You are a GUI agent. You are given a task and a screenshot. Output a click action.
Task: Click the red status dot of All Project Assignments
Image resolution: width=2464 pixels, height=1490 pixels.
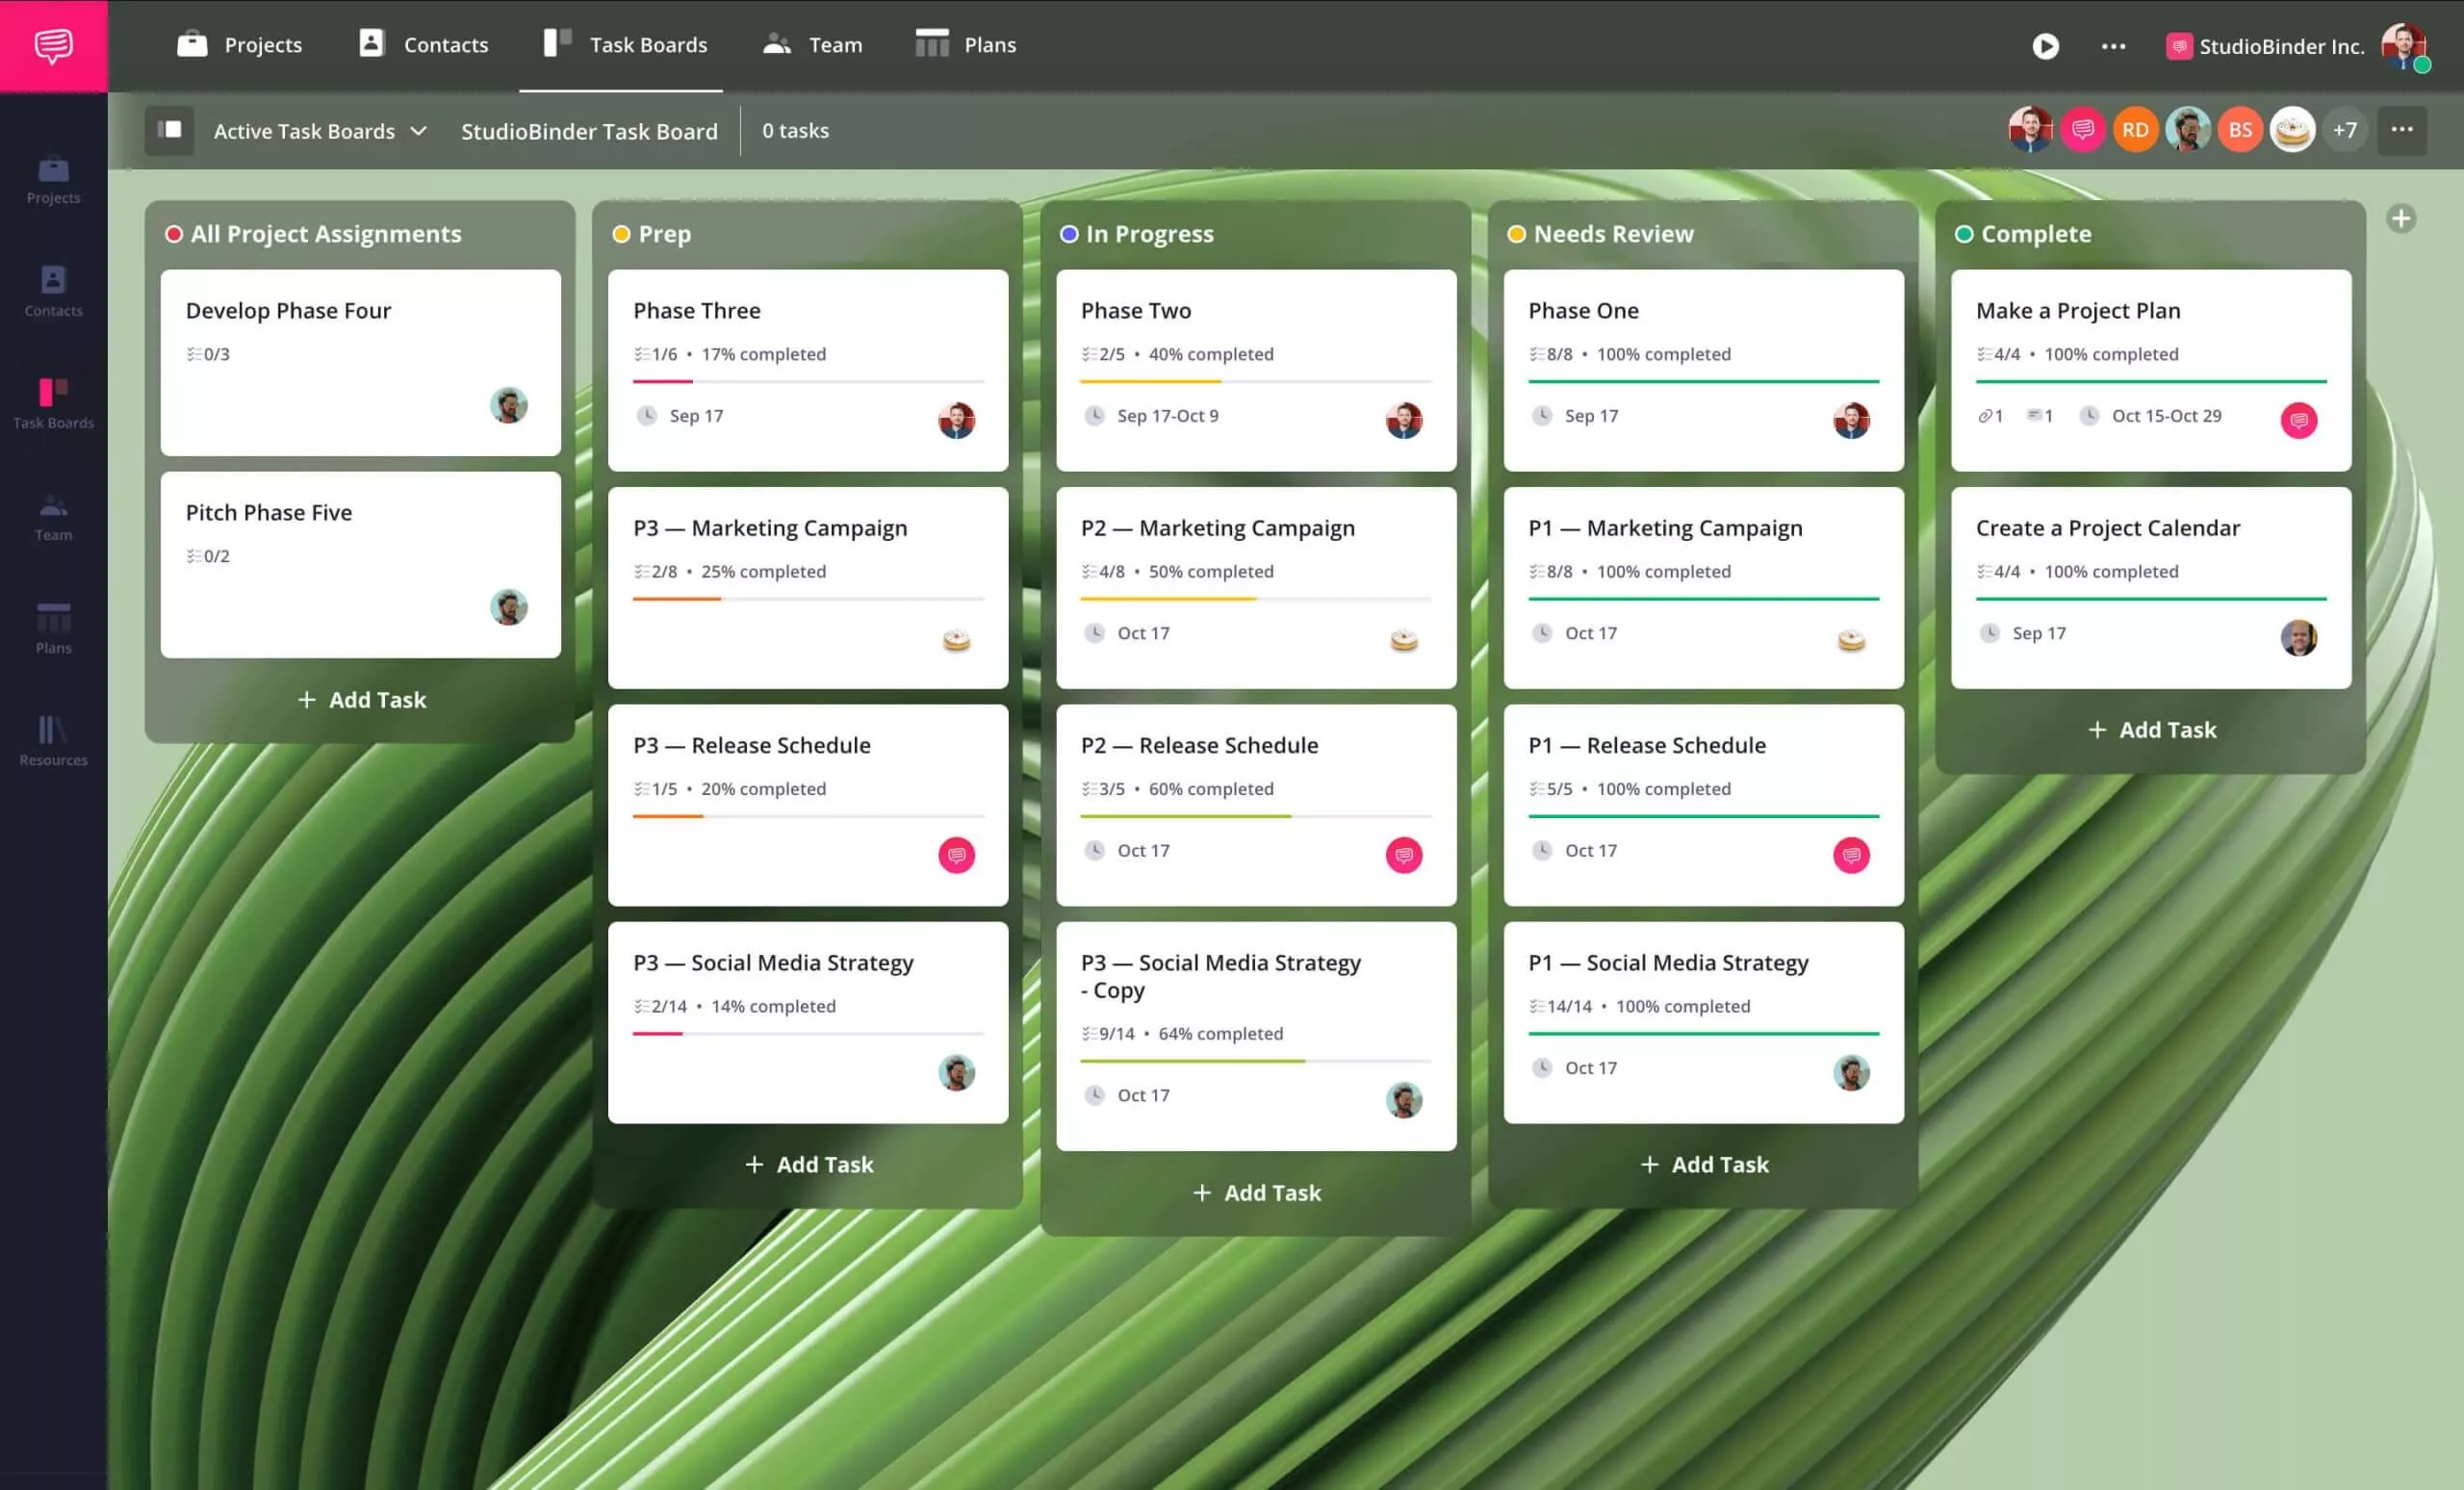(x=174, y=234)
